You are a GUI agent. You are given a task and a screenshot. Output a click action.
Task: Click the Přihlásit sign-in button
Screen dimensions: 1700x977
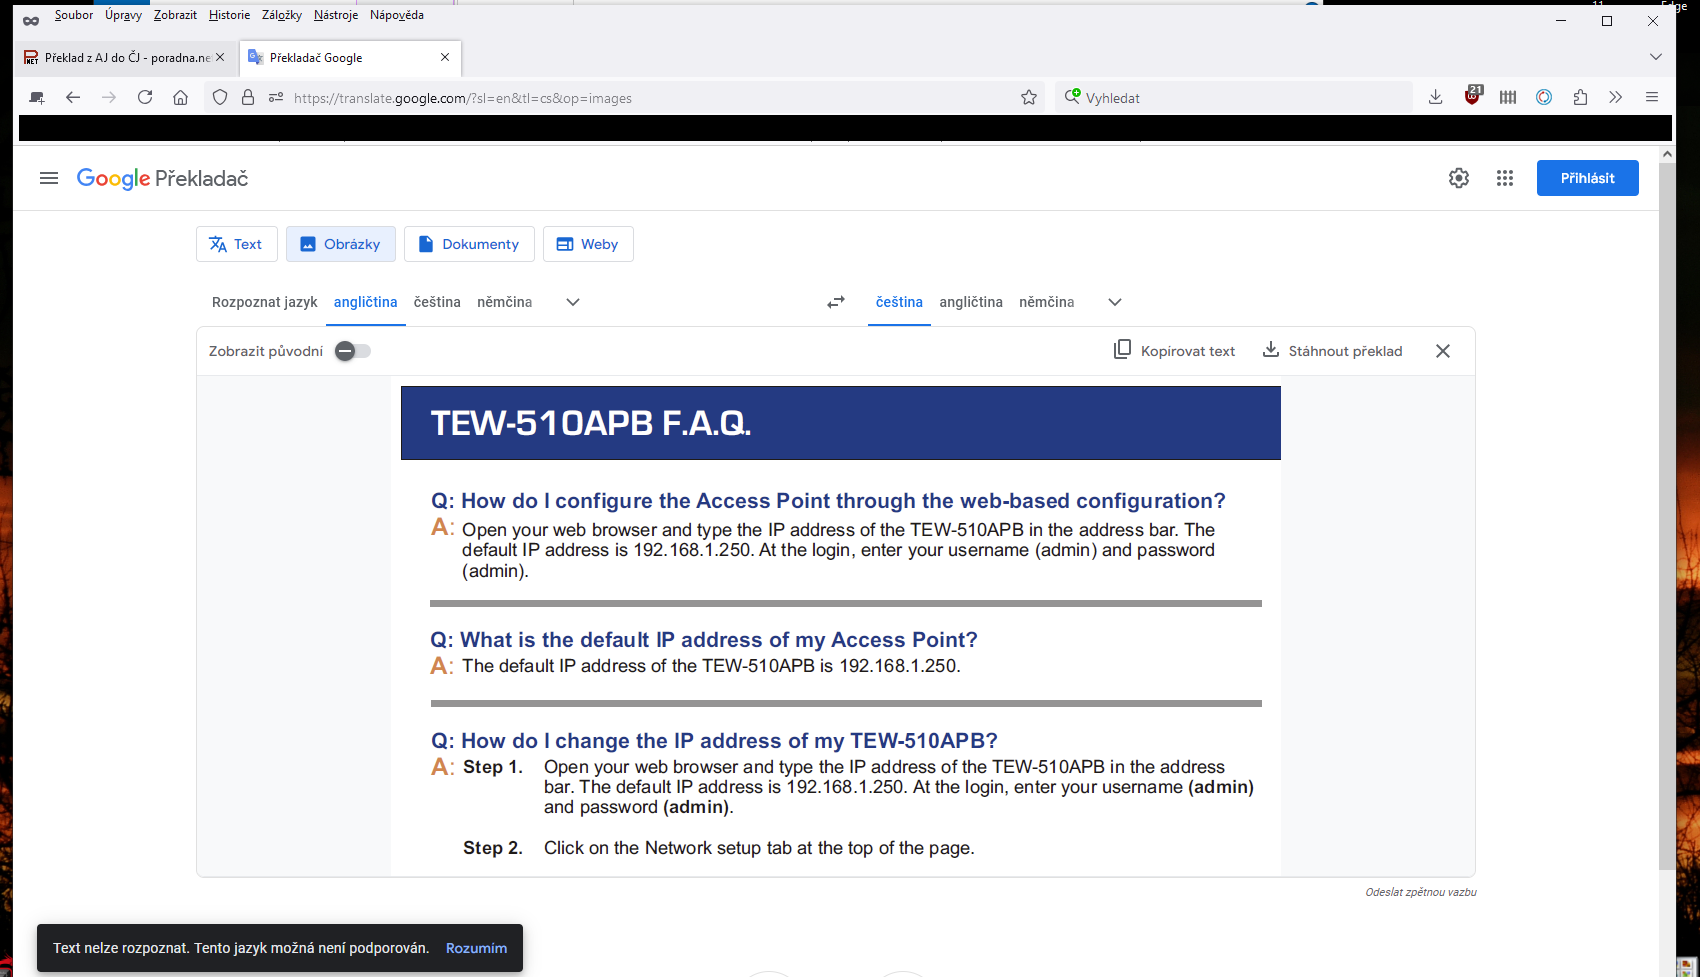tap(1588, 178)
